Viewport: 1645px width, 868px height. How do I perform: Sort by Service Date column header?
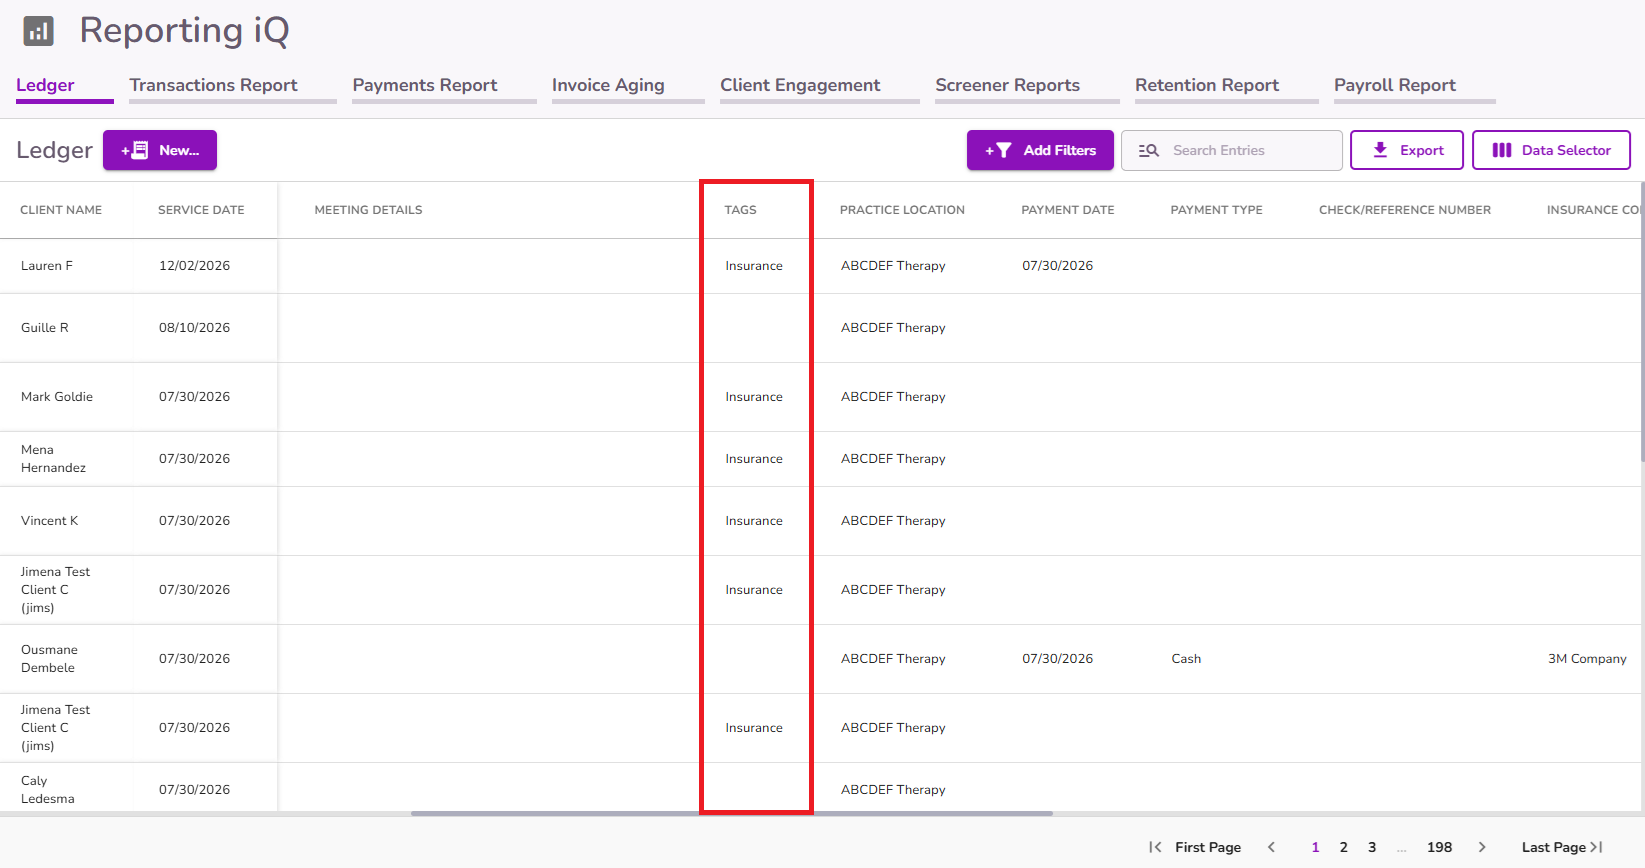(x=201, y=210)
